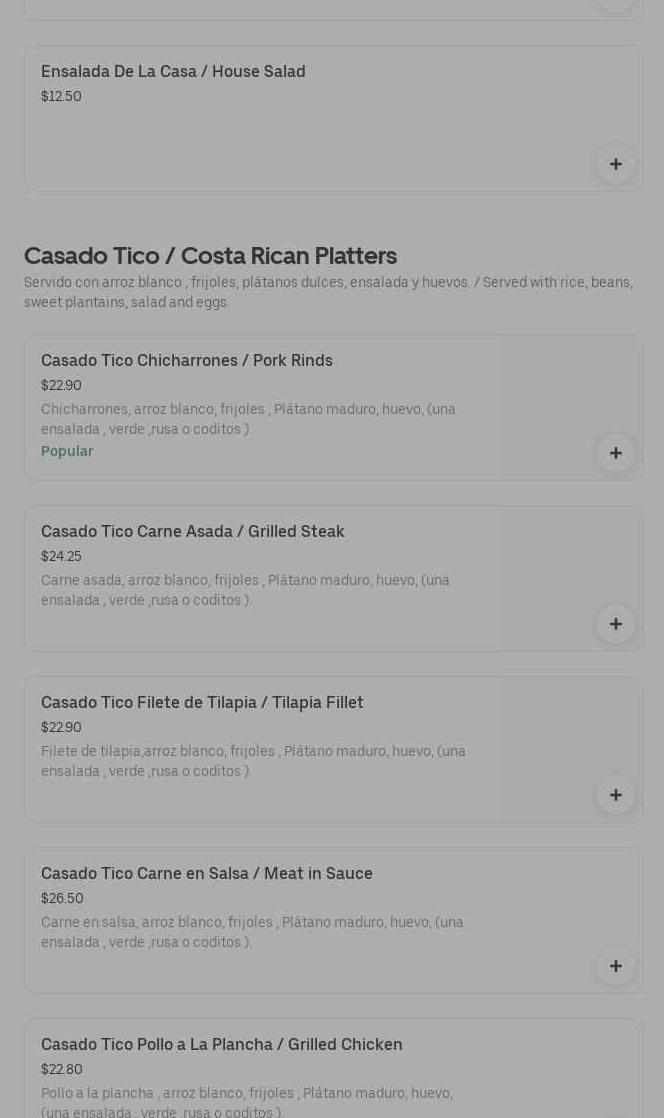Select Casado Tico Carne Asada / Grilled Steak title
This screenshot has width=664, height=1118.
(x=193, y=532)
